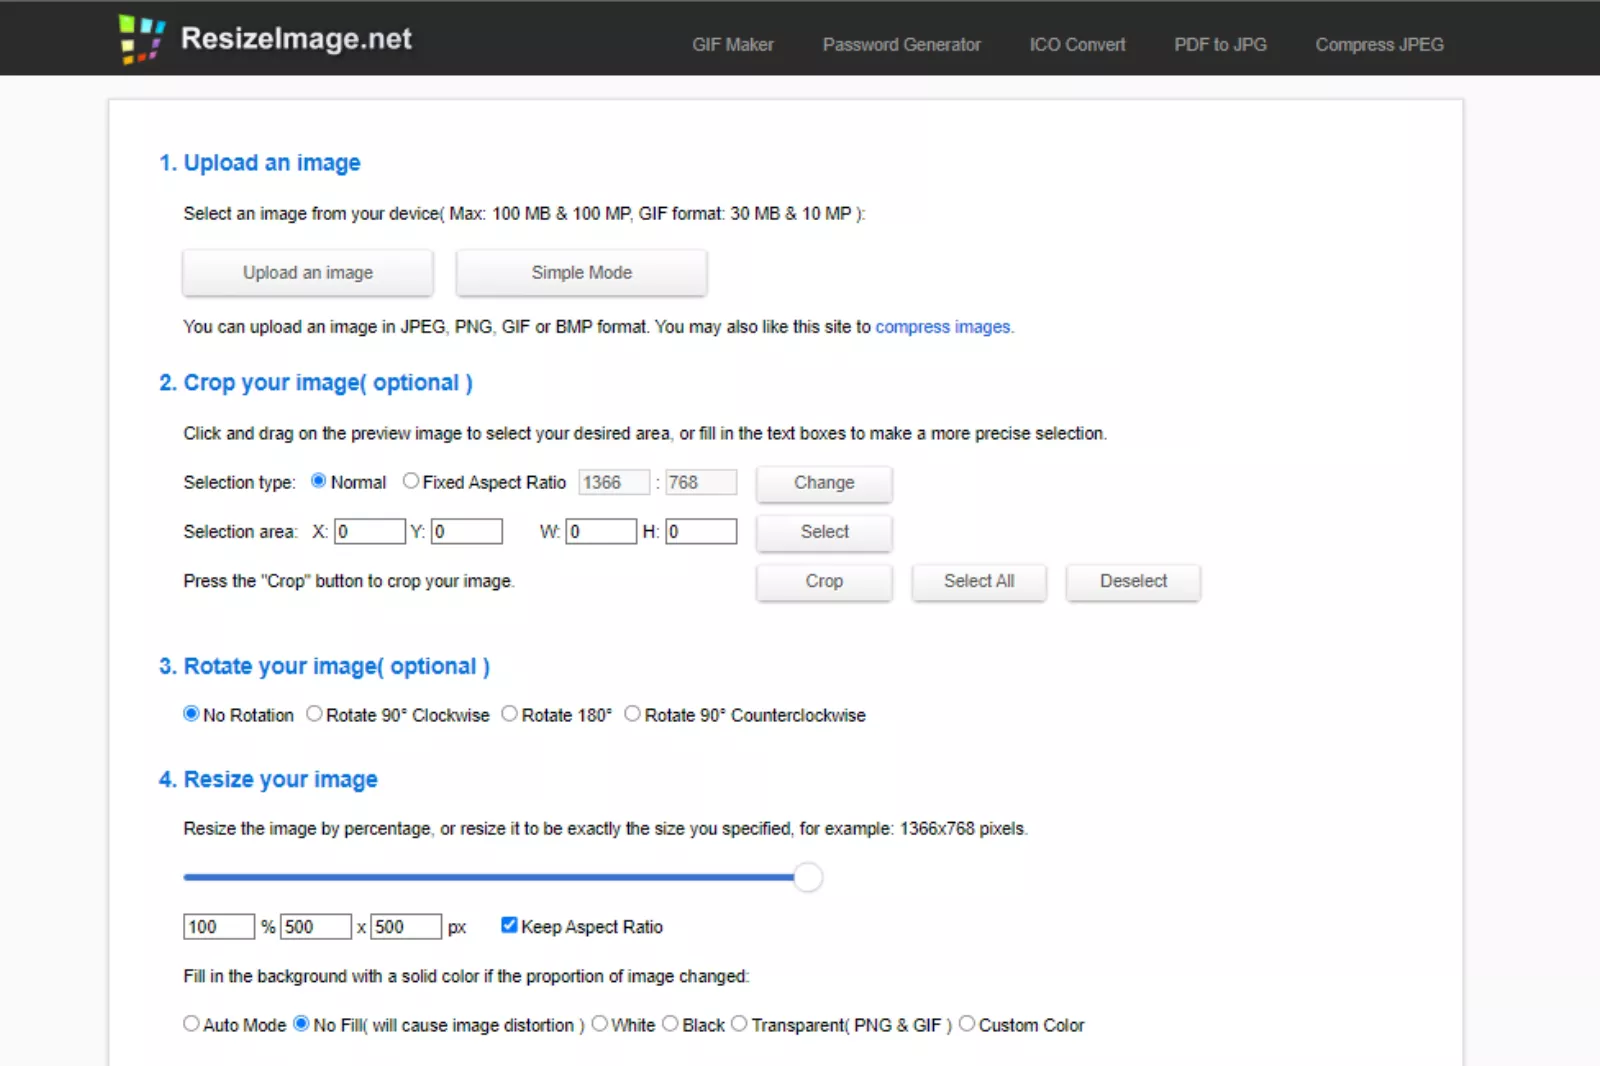Click Deselect to clear the selection
1600x1066 pixels.
[x=1132, y=581]
